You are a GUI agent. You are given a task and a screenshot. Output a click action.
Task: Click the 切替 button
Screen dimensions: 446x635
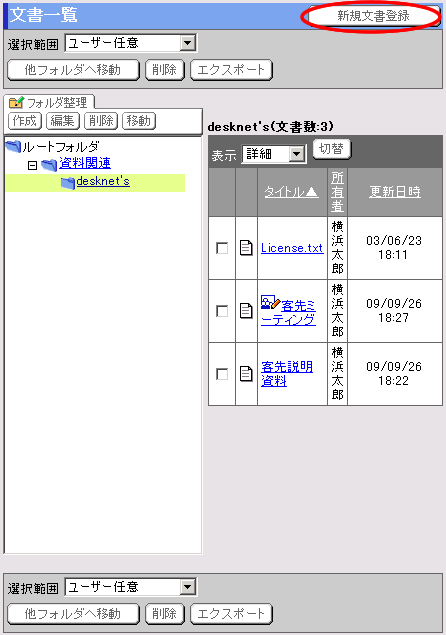pos(332,149)
